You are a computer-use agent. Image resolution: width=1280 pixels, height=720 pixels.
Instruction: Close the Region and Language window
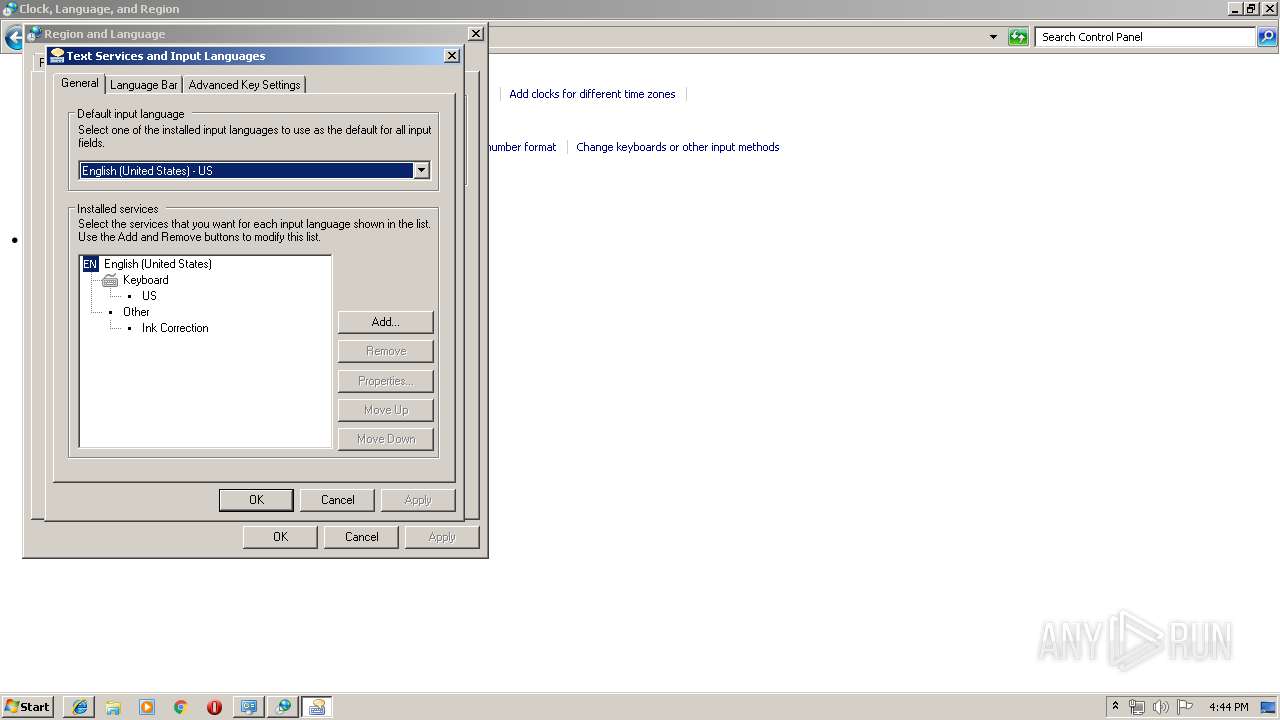(476, 33)
